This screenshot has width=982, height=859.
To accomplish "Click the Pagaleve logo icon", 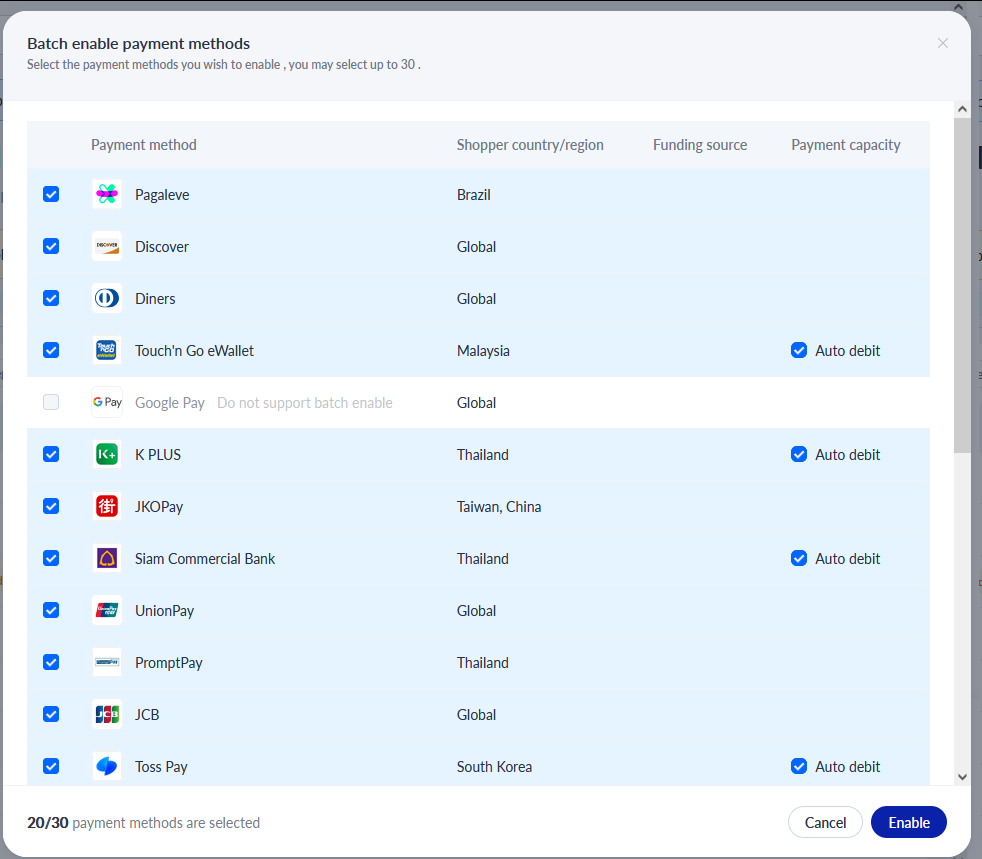I will click(x=107, y=195).
